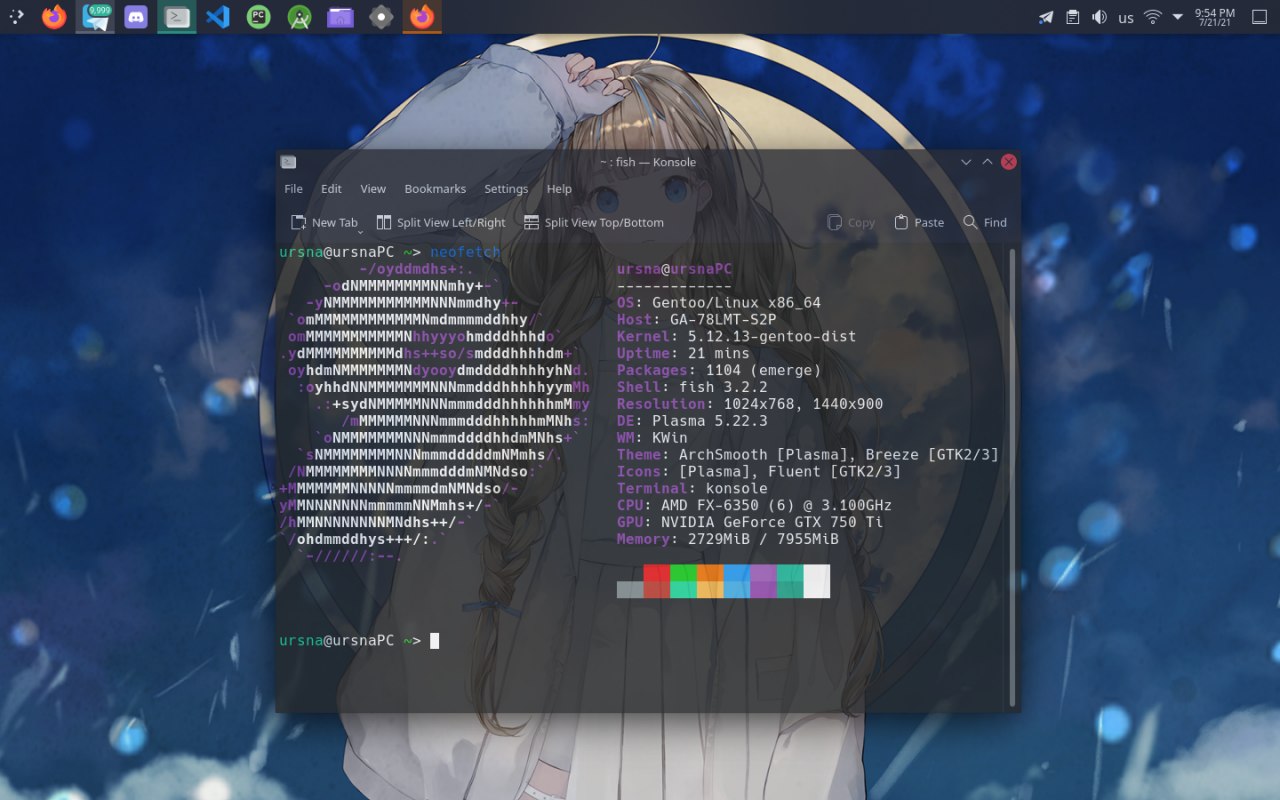
Task: Launch pinned Firefox beside the application launcher
Action: (54, 17)
